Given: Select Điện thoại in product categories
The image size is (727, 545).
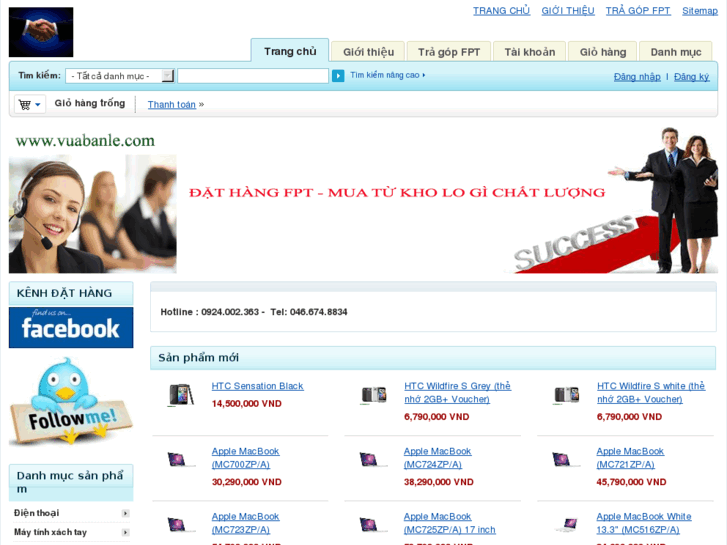Looking at the screenshot, I should click(x=37, y=513).
